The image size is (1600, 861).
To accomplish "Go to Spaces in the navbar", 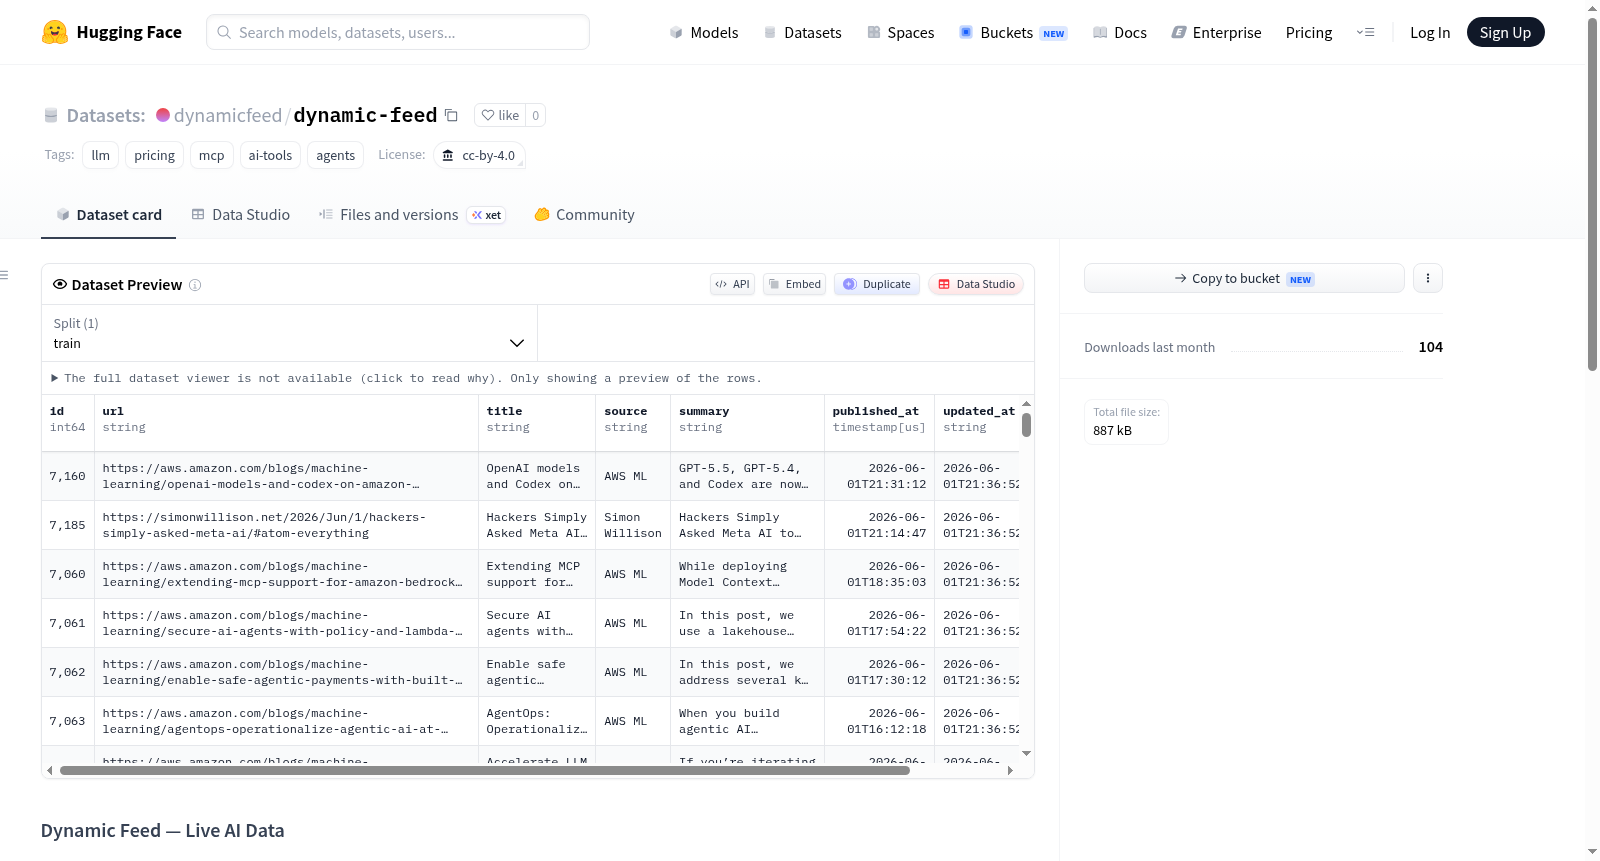I will [x=901, y=32].
